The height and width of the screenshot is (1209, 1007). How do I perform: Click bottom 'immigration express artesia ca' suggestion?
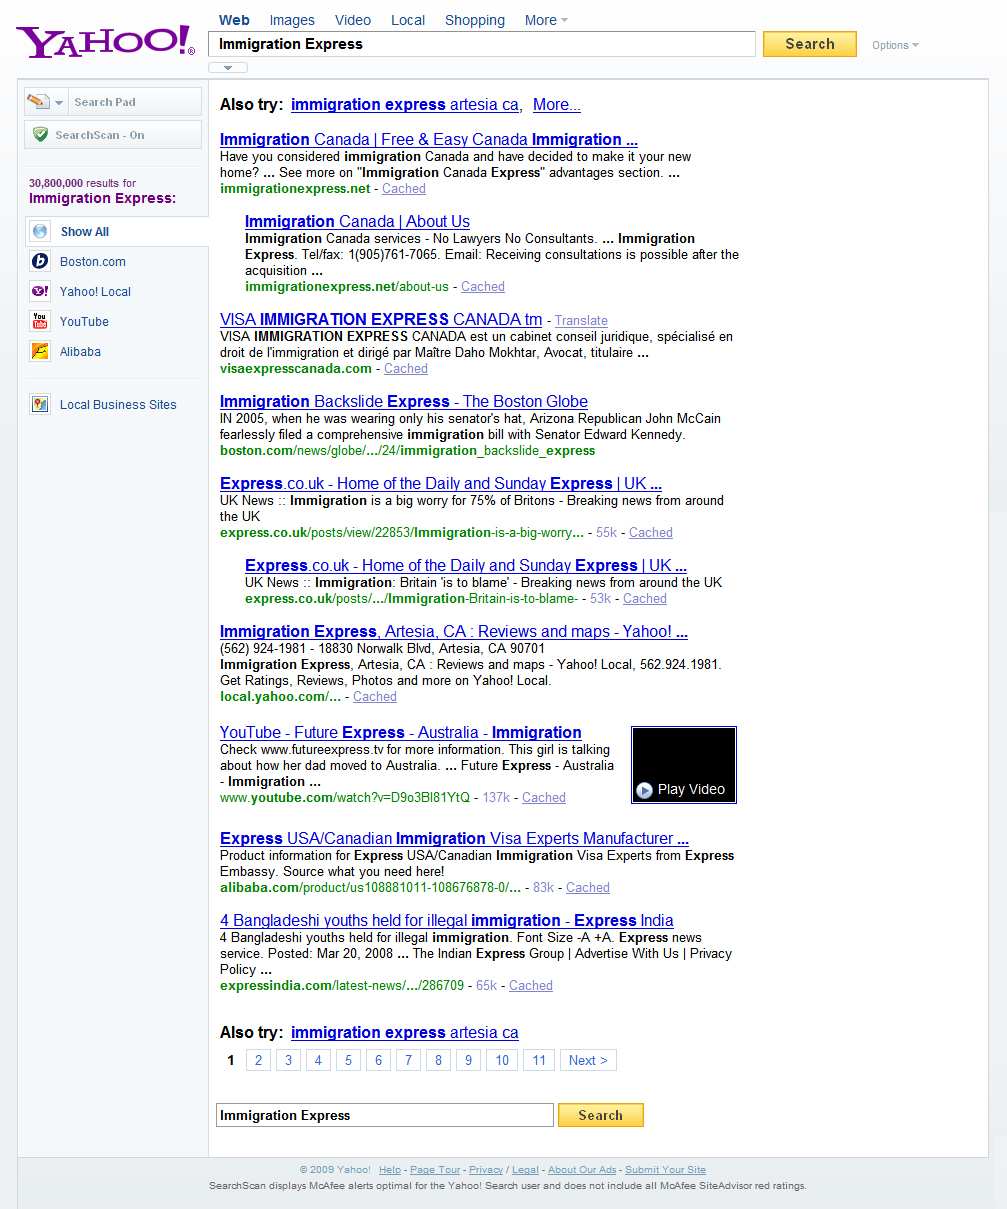405,1033
